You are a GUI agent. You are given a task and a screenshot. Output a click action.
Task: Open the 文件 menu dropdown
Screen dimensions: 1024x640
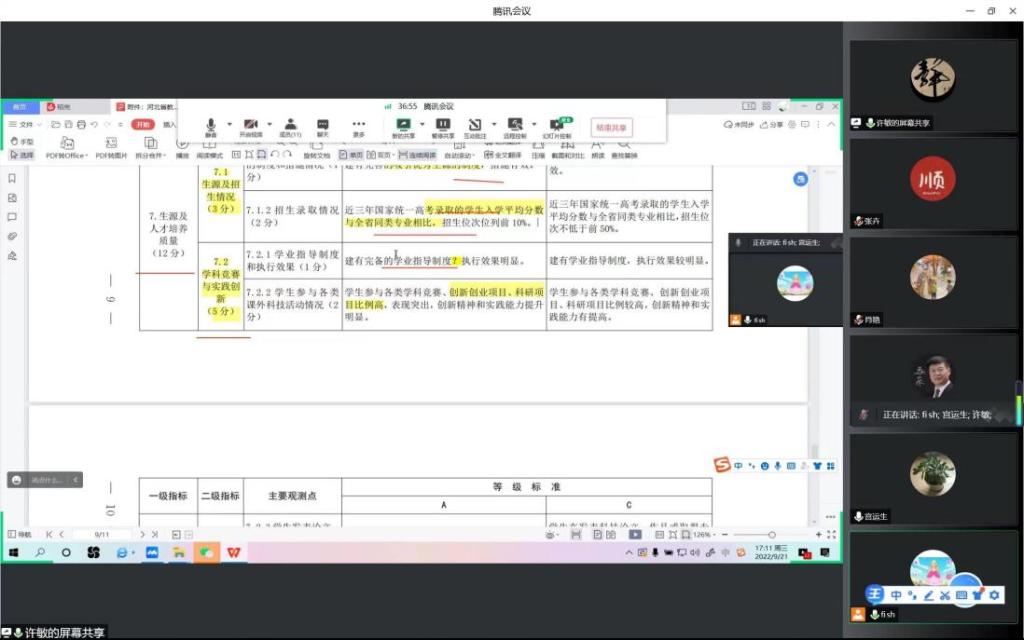[x=26, y=125]
